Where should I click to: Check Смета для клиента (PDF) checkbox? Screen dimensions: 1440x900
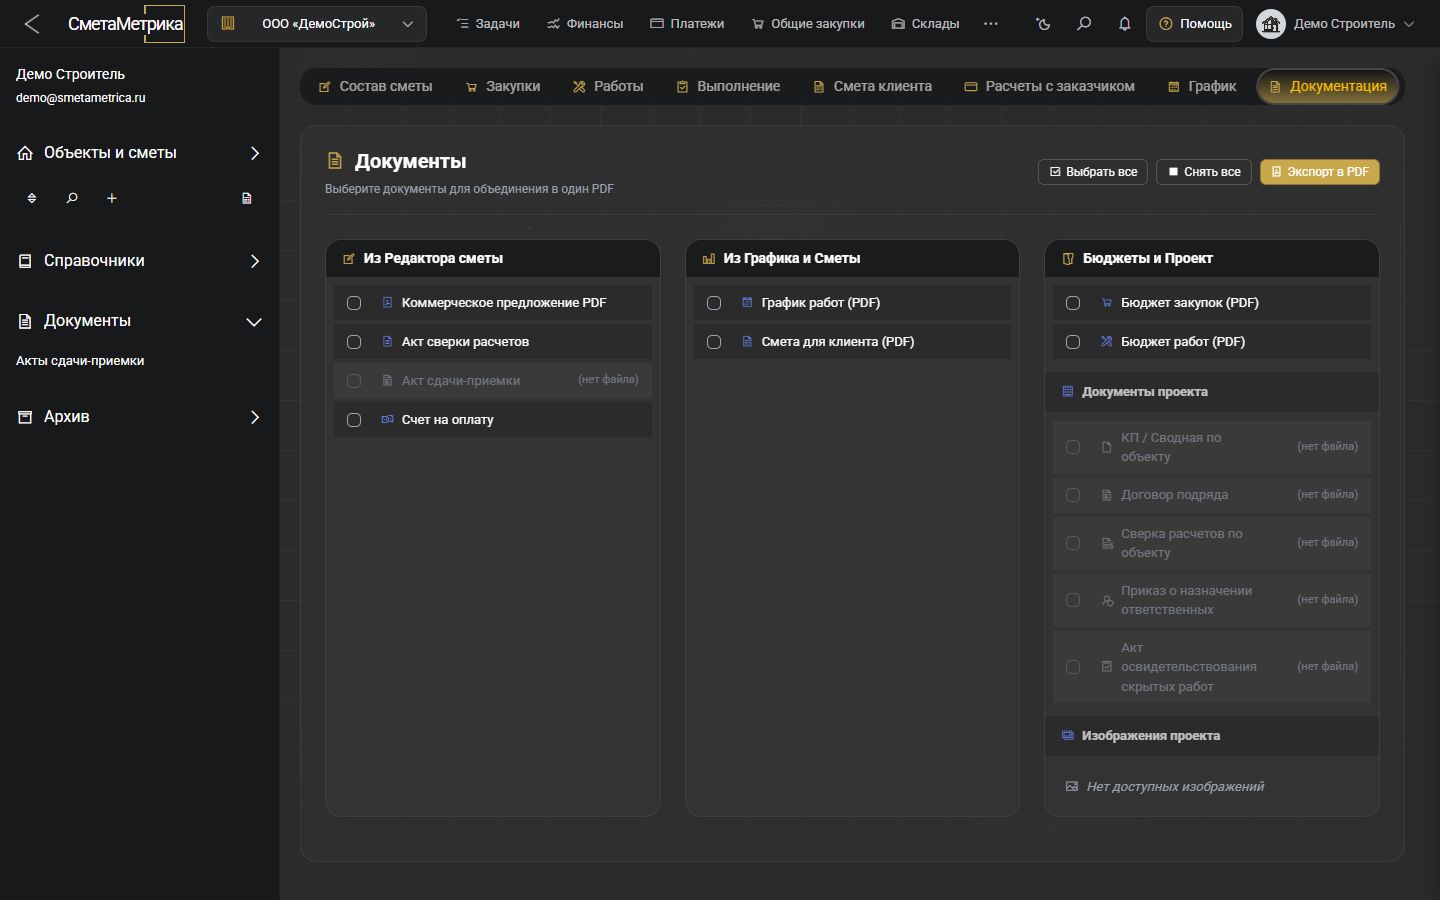(714, 342)
